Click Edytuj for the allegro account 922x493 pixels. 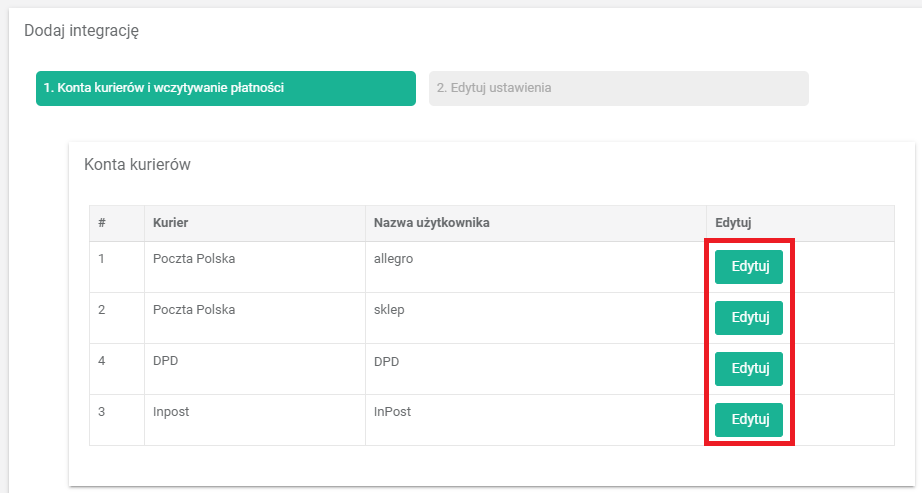coord(749,267)
